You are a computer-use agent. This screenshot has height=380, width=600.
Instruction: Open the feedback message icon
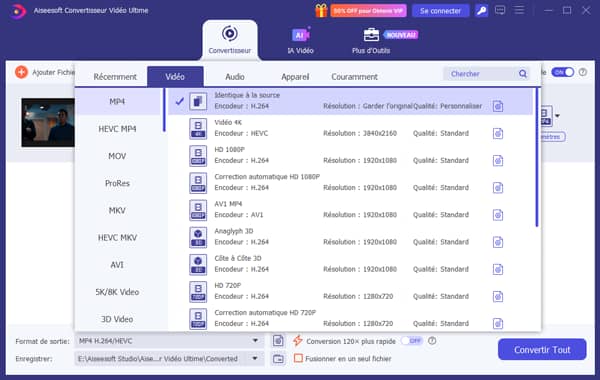click(x=500, y=10)
